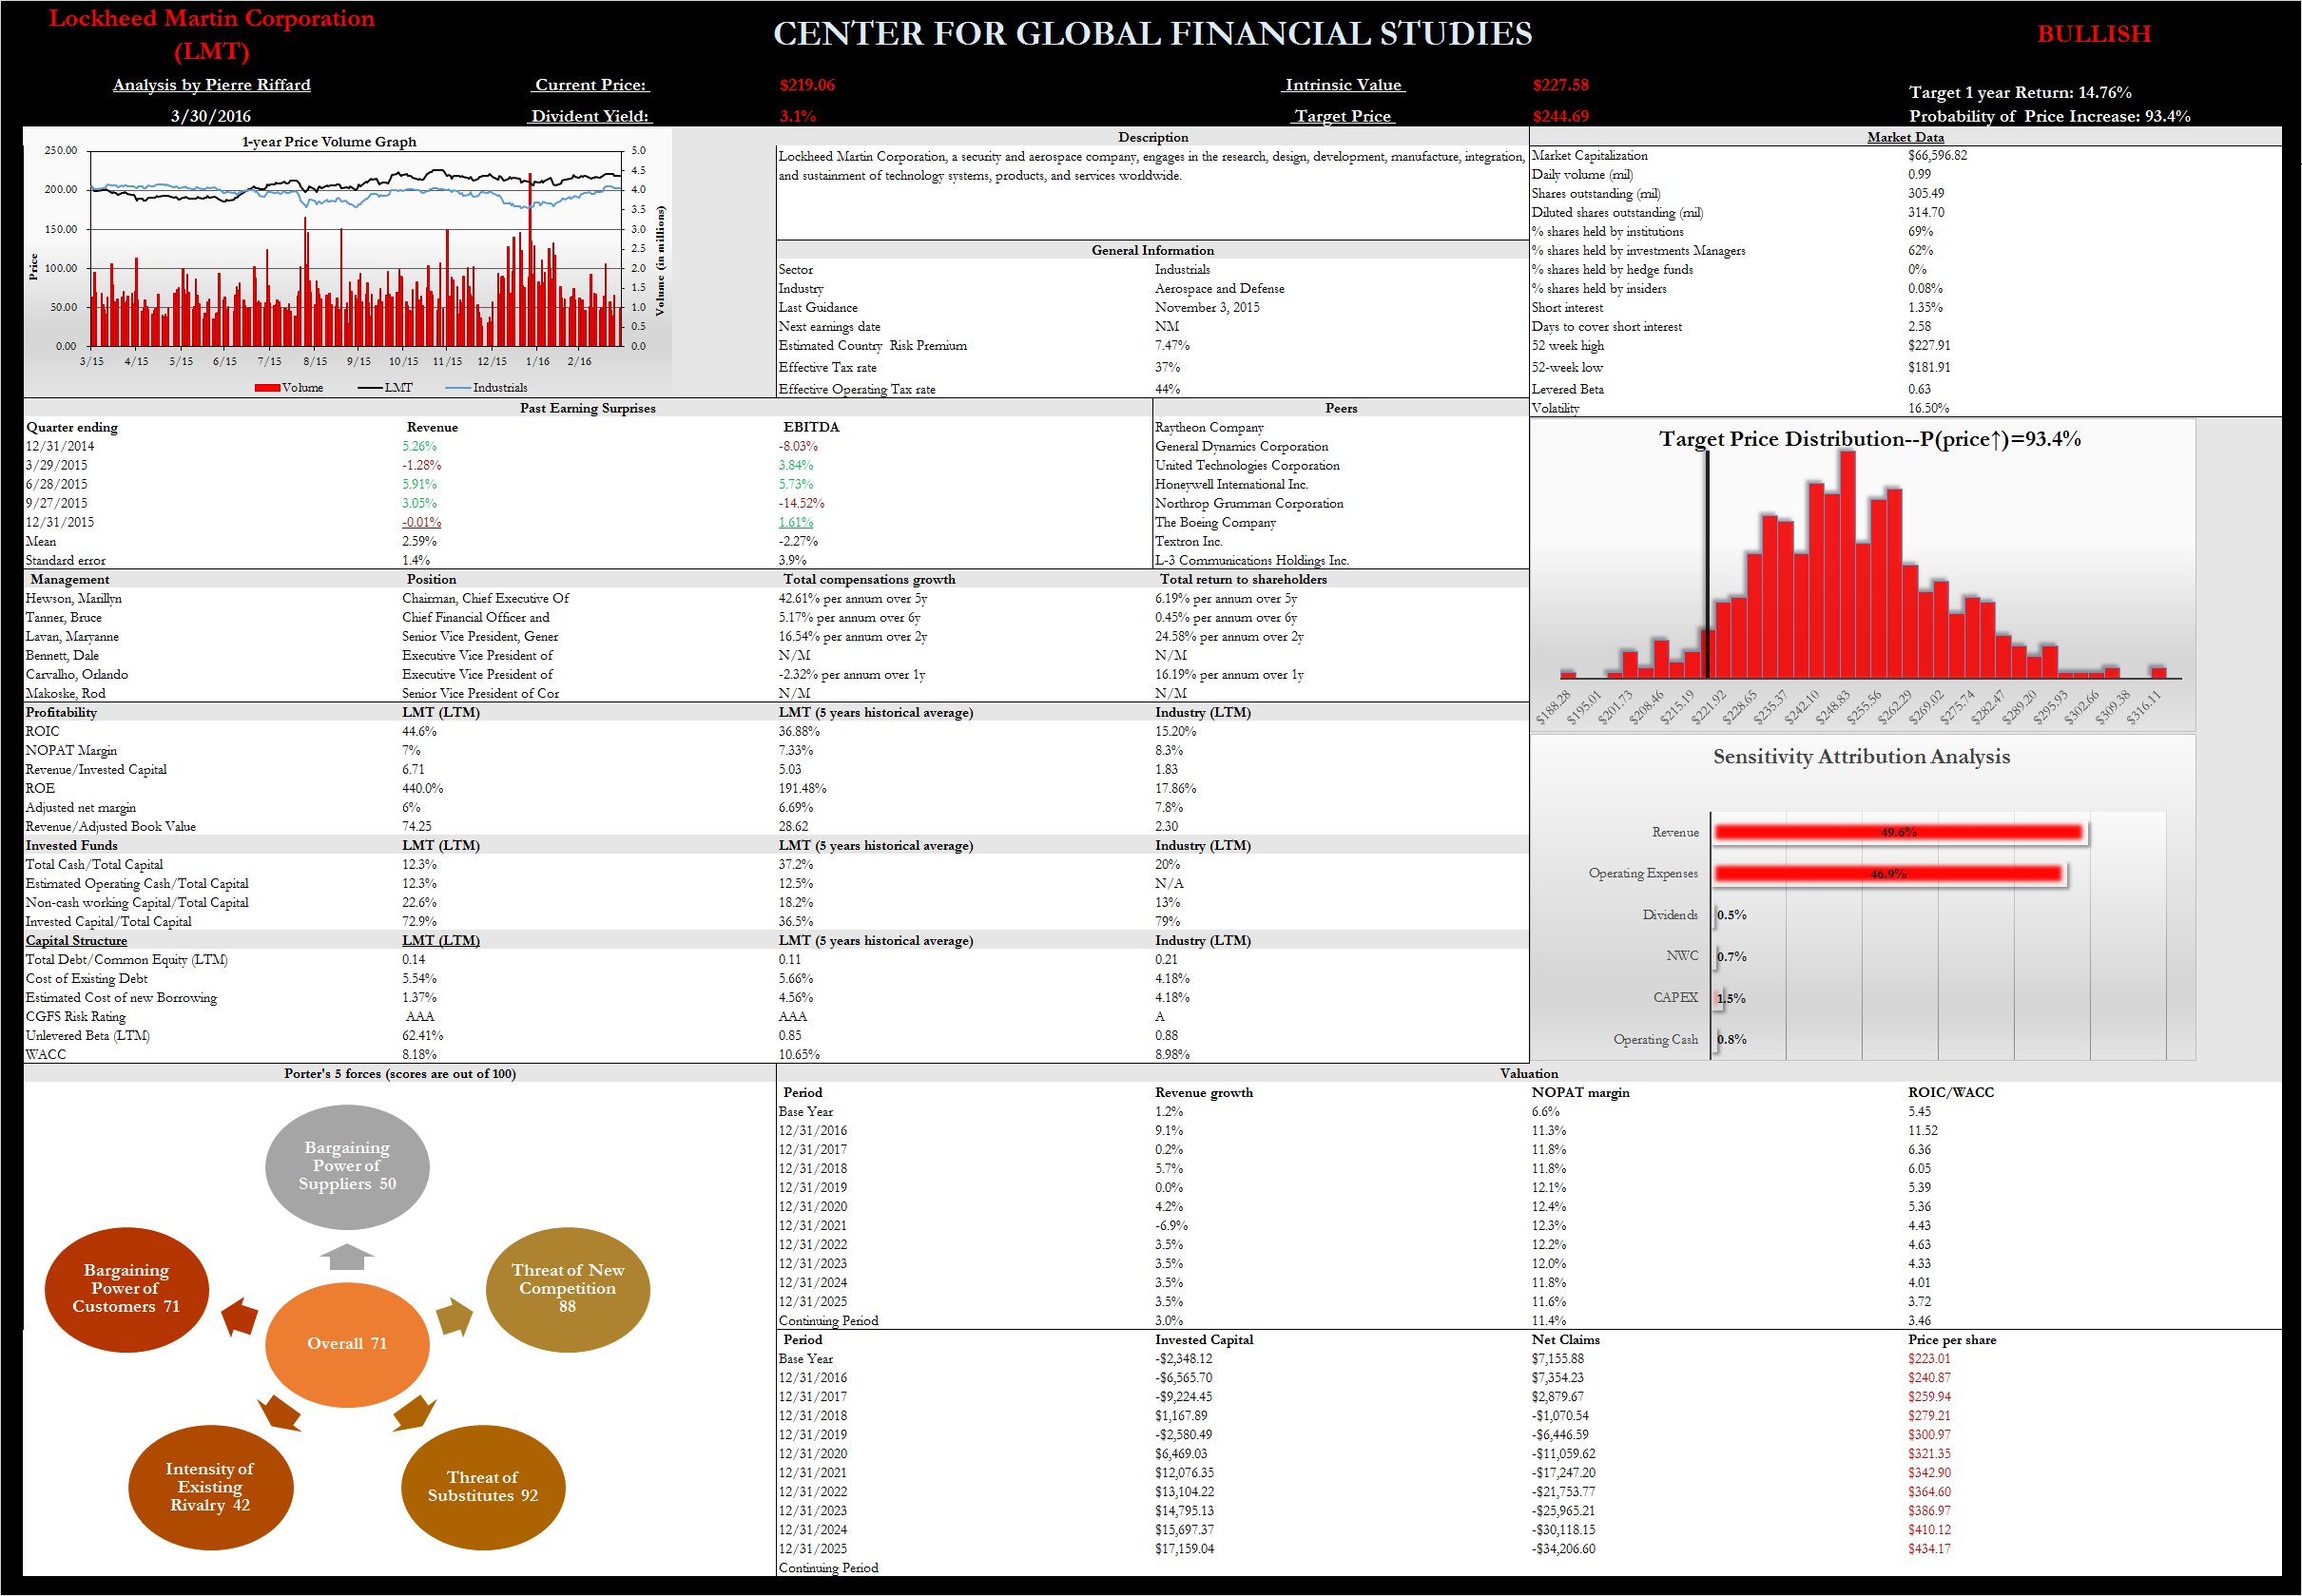2302x1596 pixels.
Task: Click the Porter's 5 forces heading
Action: click(400, 1074)
